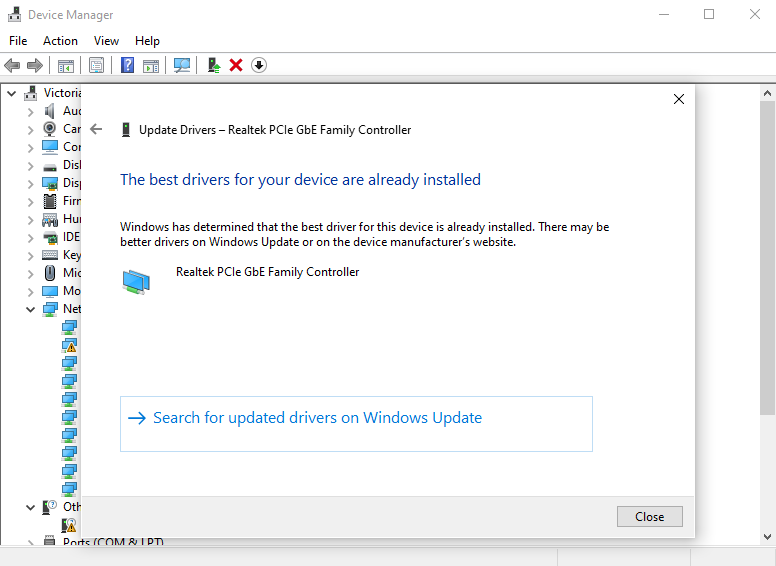Select the Firmware chip category icon
Image resolution: width=776 pixels, height=566 pixels.
pyautogui.click(x=50, y=201)
